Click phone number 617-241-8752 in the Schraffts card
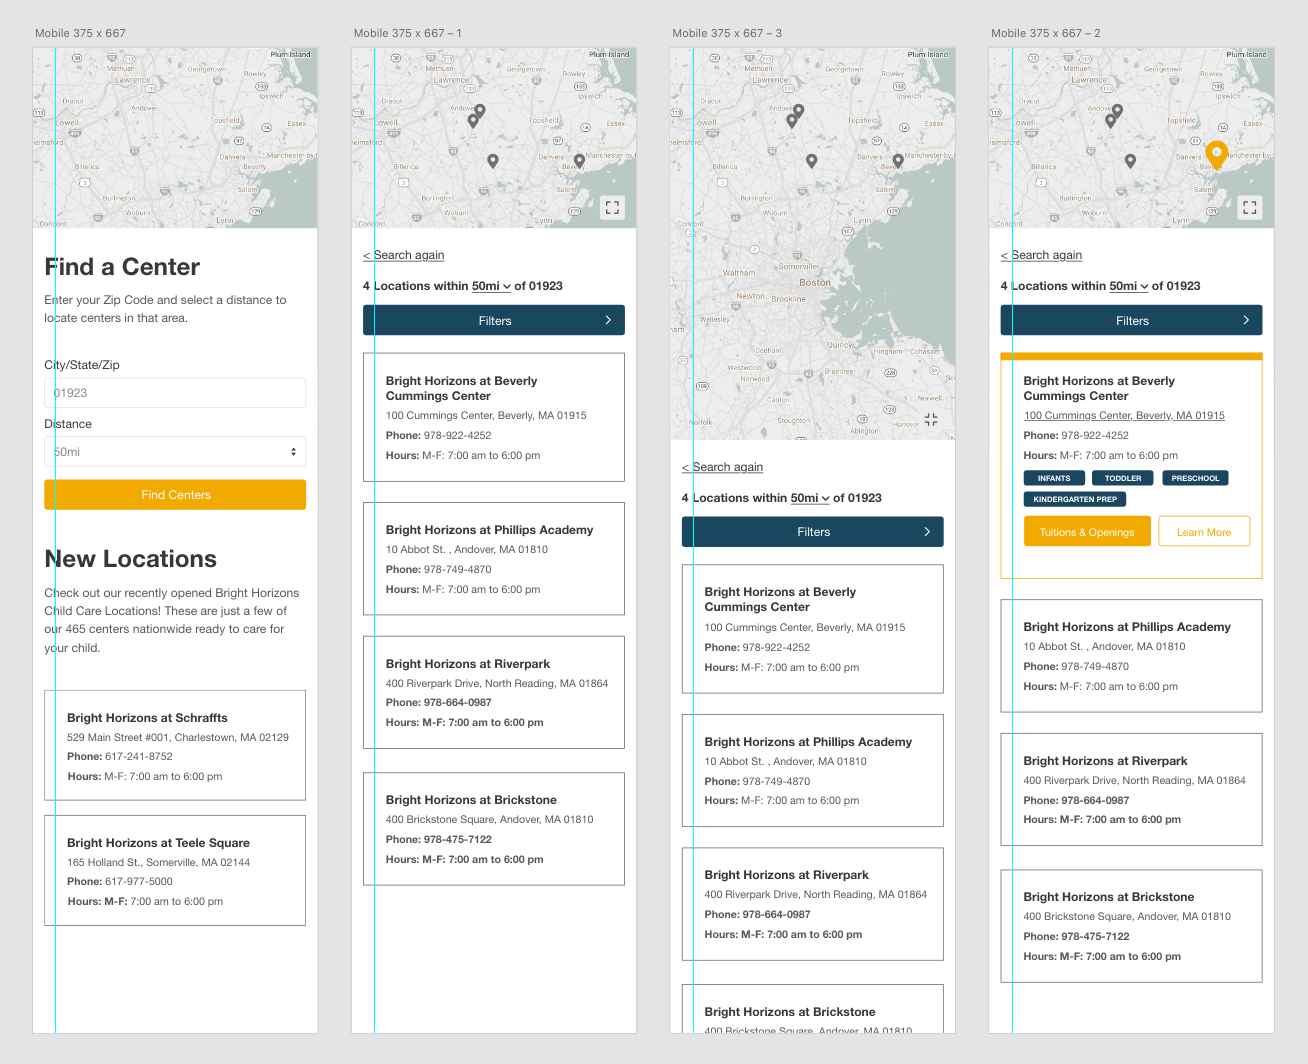This screenshot has width=1308, height=1064. click(x=139, y=757)
